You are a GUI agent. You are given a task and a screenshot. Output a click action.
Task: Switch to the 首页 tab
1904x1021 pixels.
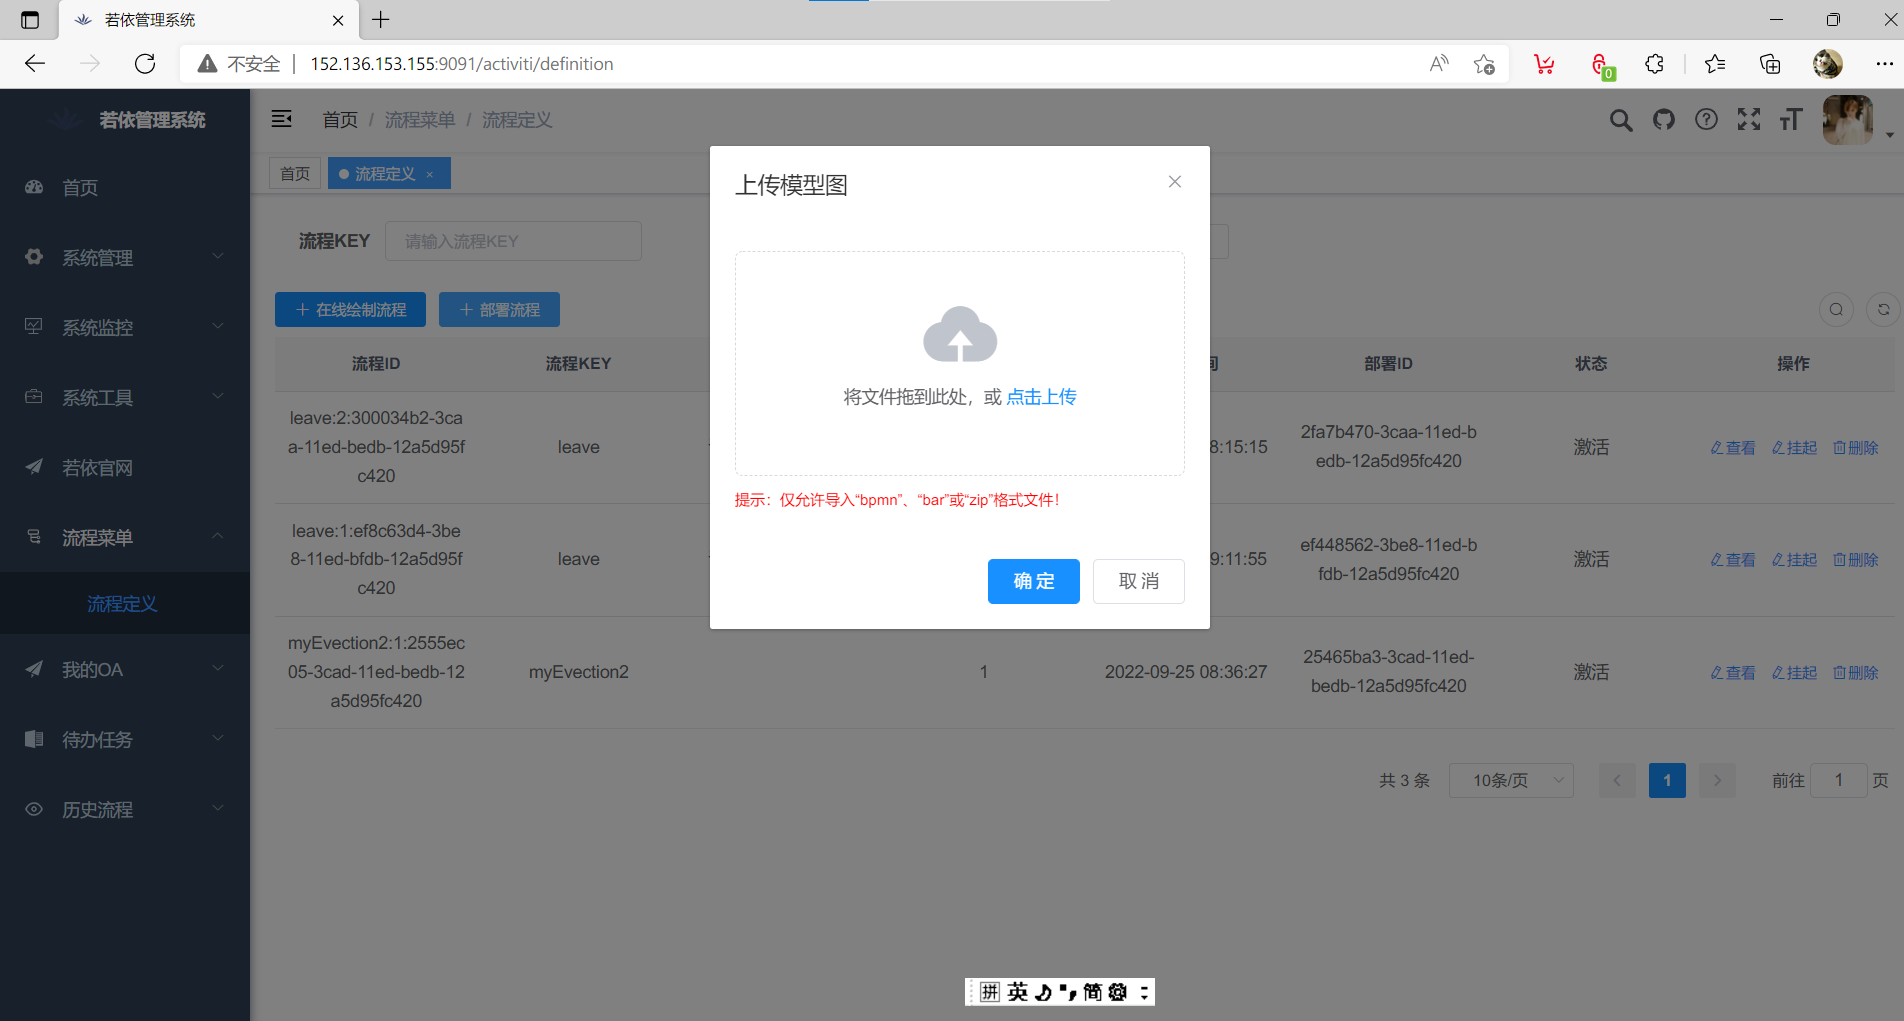coord(295,174)
